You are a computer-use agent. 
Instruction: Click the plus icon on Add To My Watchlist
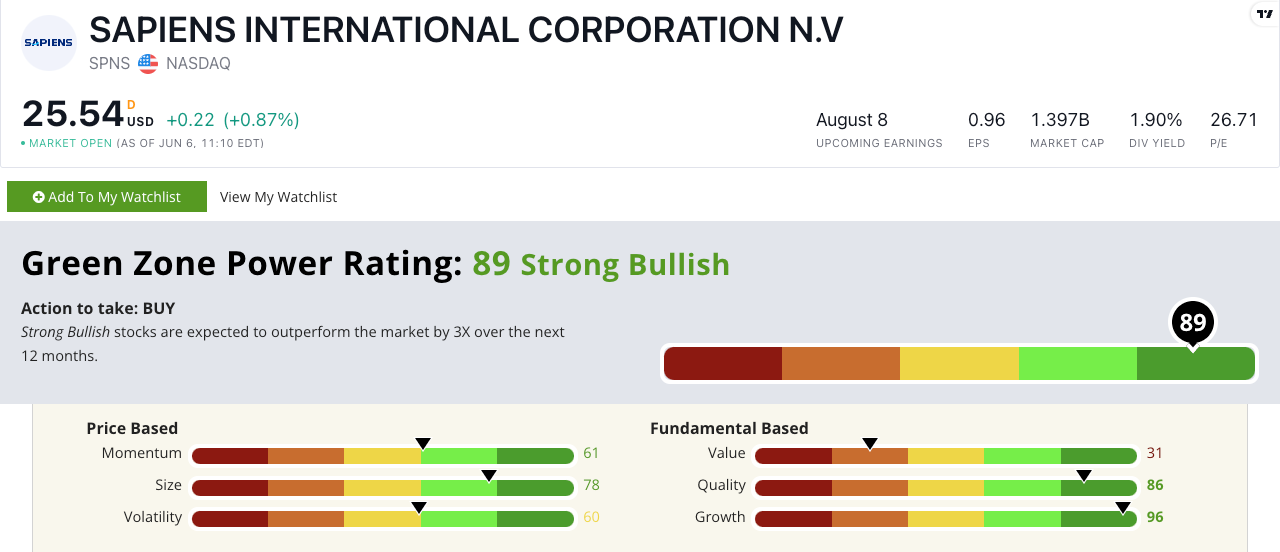[x=39, y=197]
